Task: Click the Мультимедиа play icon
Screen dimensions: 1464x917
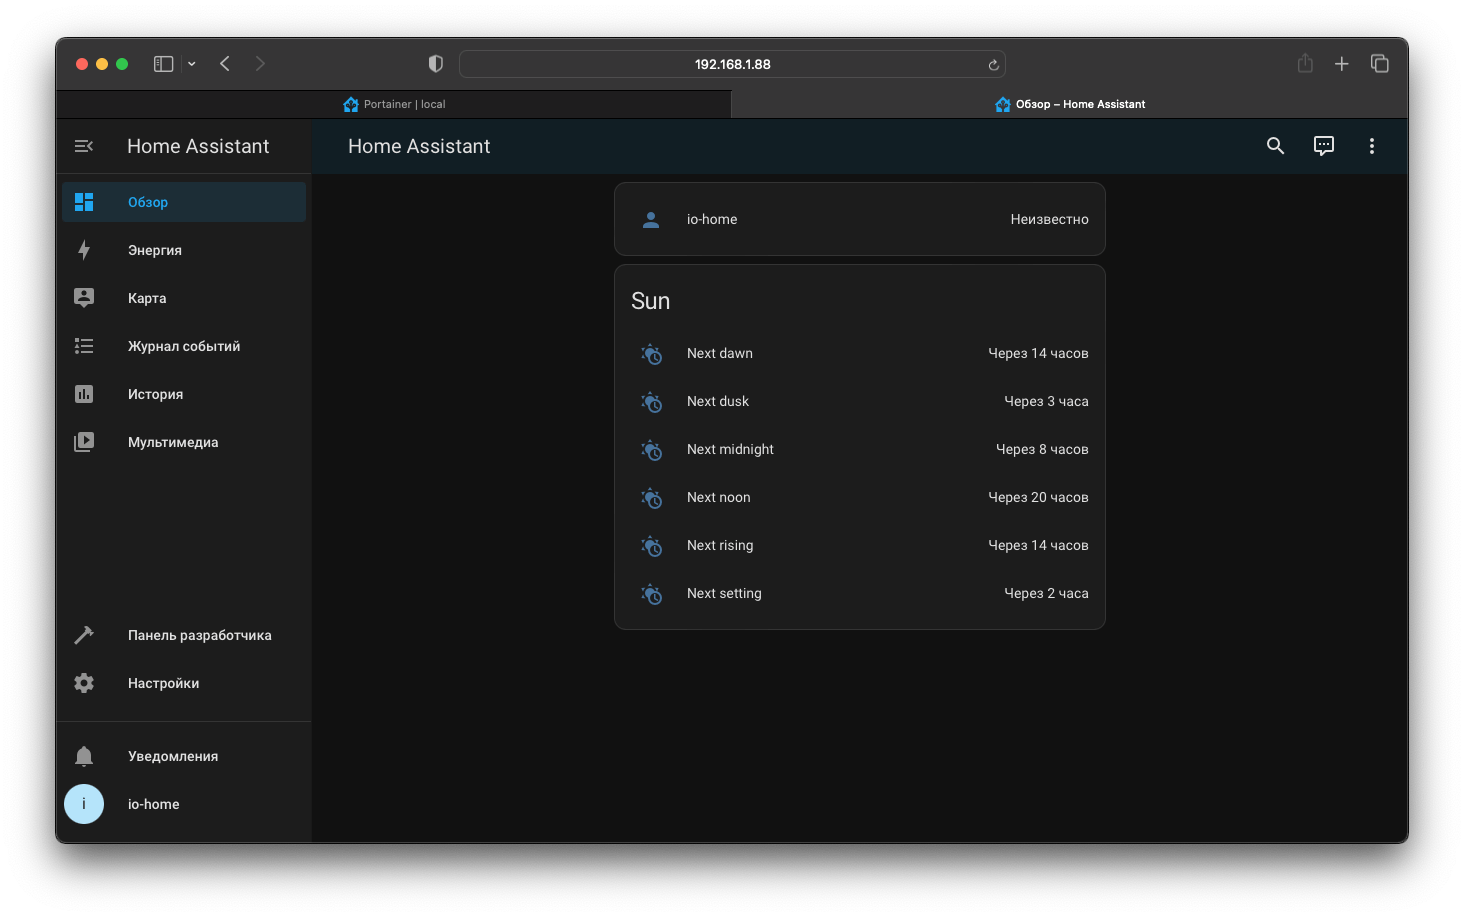Action: pos(84,442)
